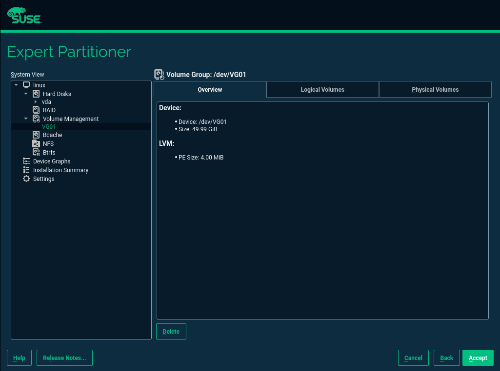
Task: Select the vda disk entry
Action: [46, 102]
